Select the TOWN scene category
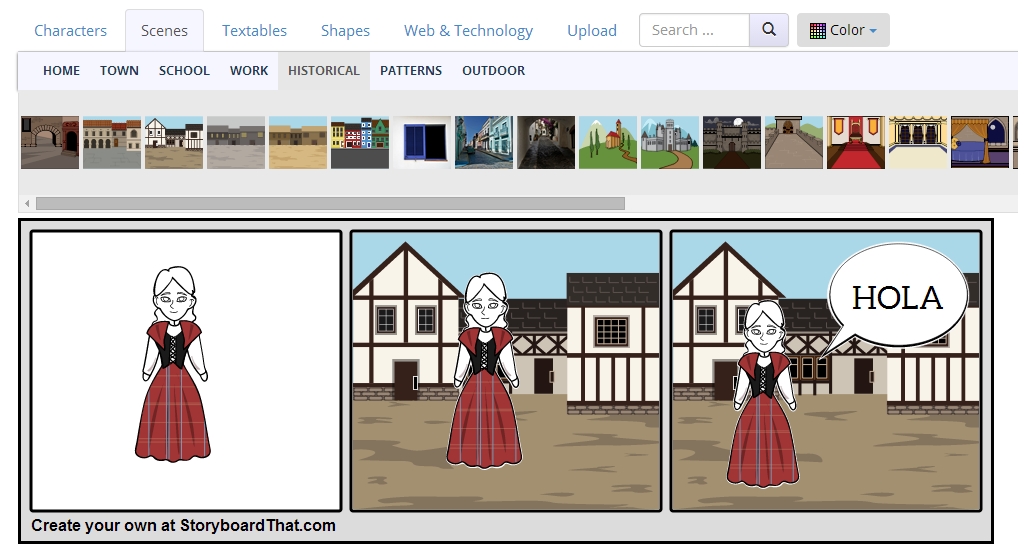Screen dimensions: 1034x548 (119, 71)
